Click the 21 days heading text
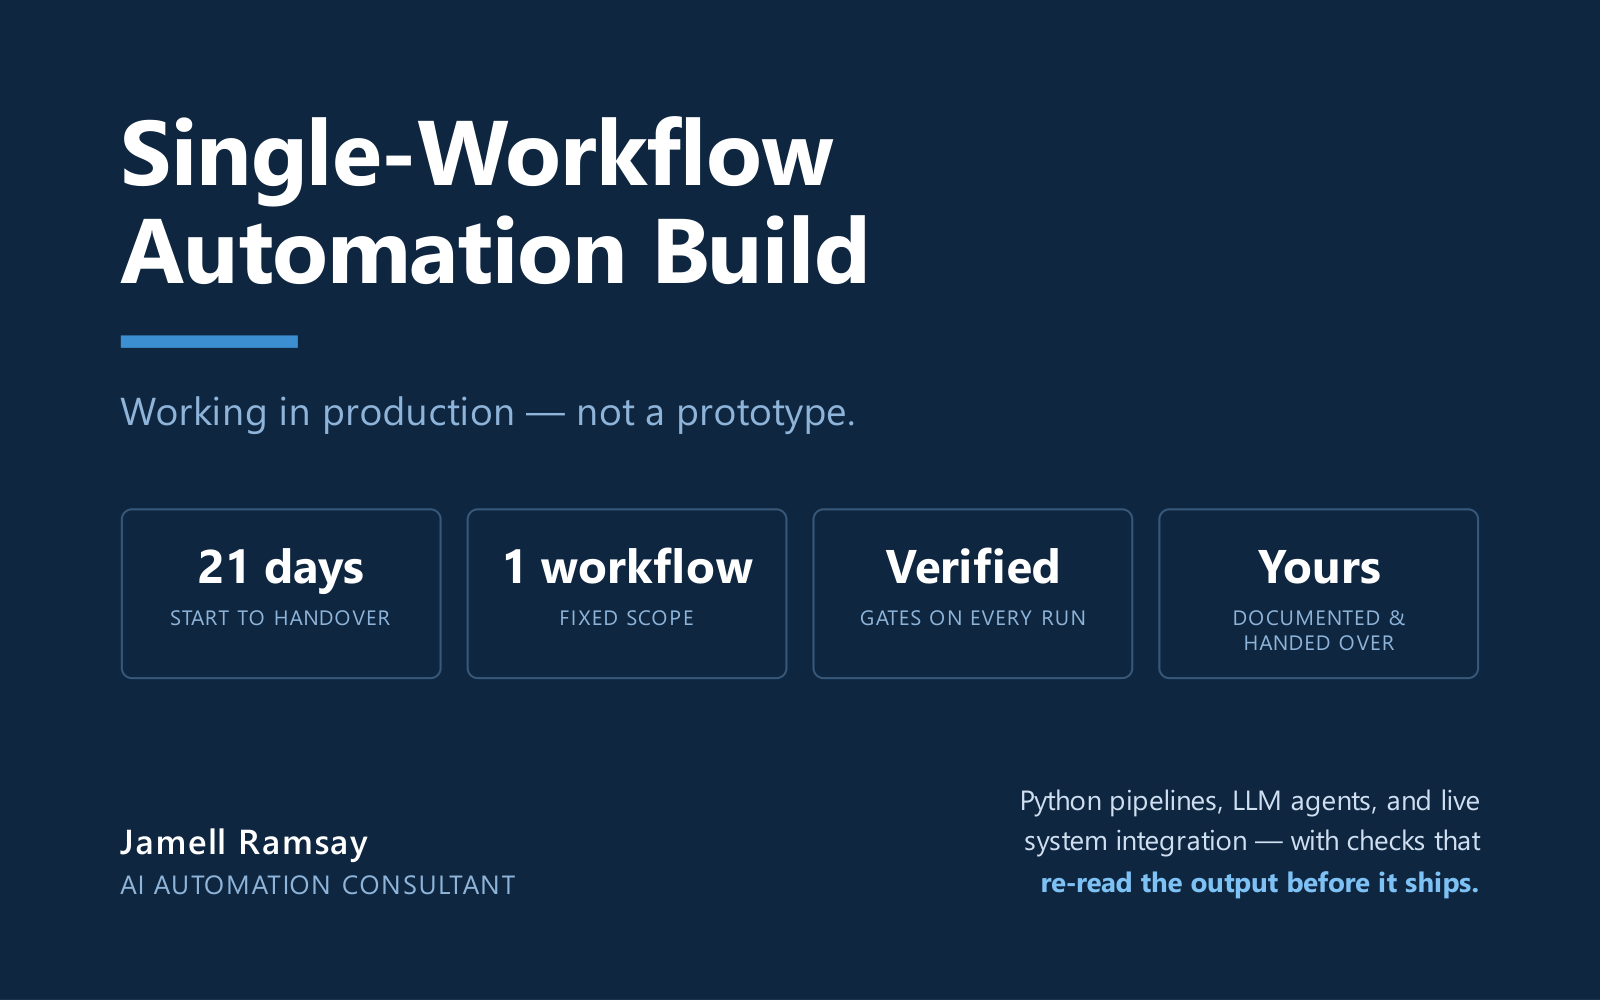Screen dimensions: 1600x1000 coord(281,568)
